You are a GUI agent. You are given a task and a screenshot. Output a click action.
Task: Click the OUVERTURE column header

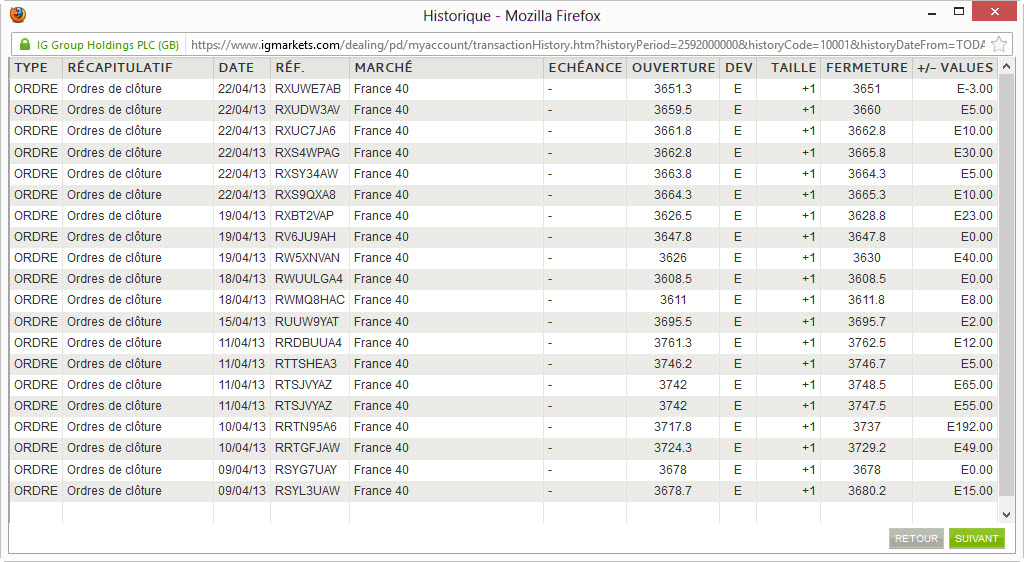point(673,68)
